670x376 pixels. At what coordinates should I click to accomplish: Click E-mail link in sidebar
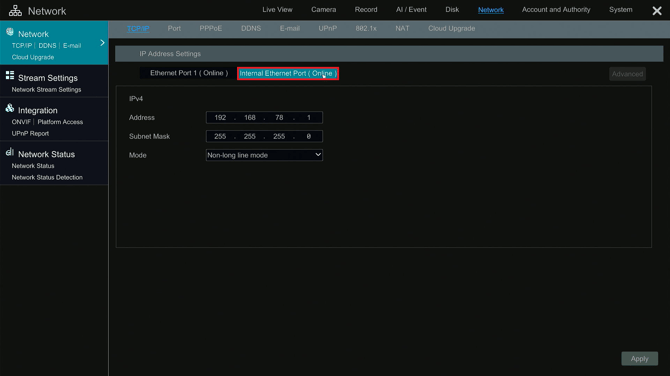pyautogui.click(x=72, y=45)
